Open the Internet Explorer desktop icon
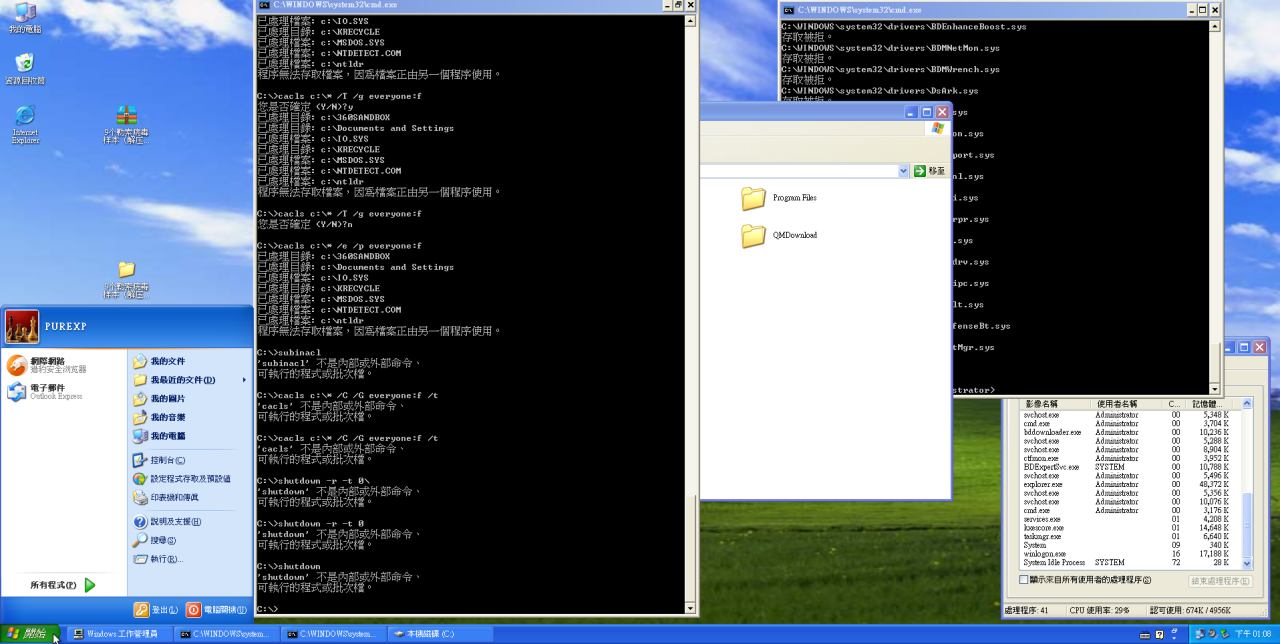The height and width of the screenshot is (644, 1280). 25,116
